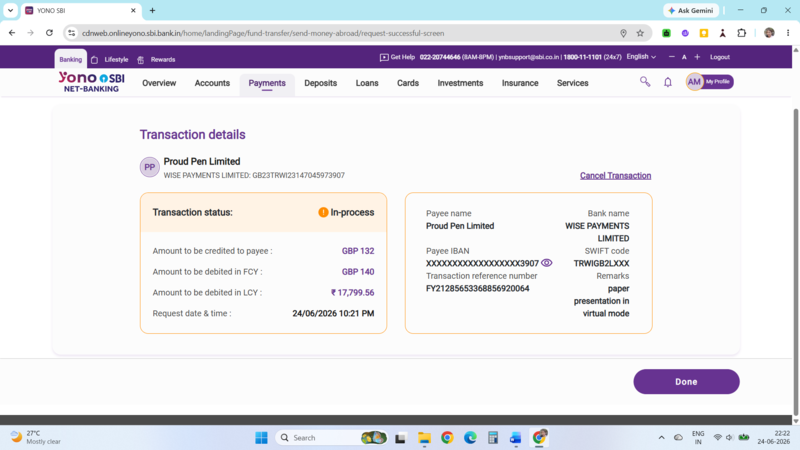Click the amount ₹ 17,799.56

(352, 293)
